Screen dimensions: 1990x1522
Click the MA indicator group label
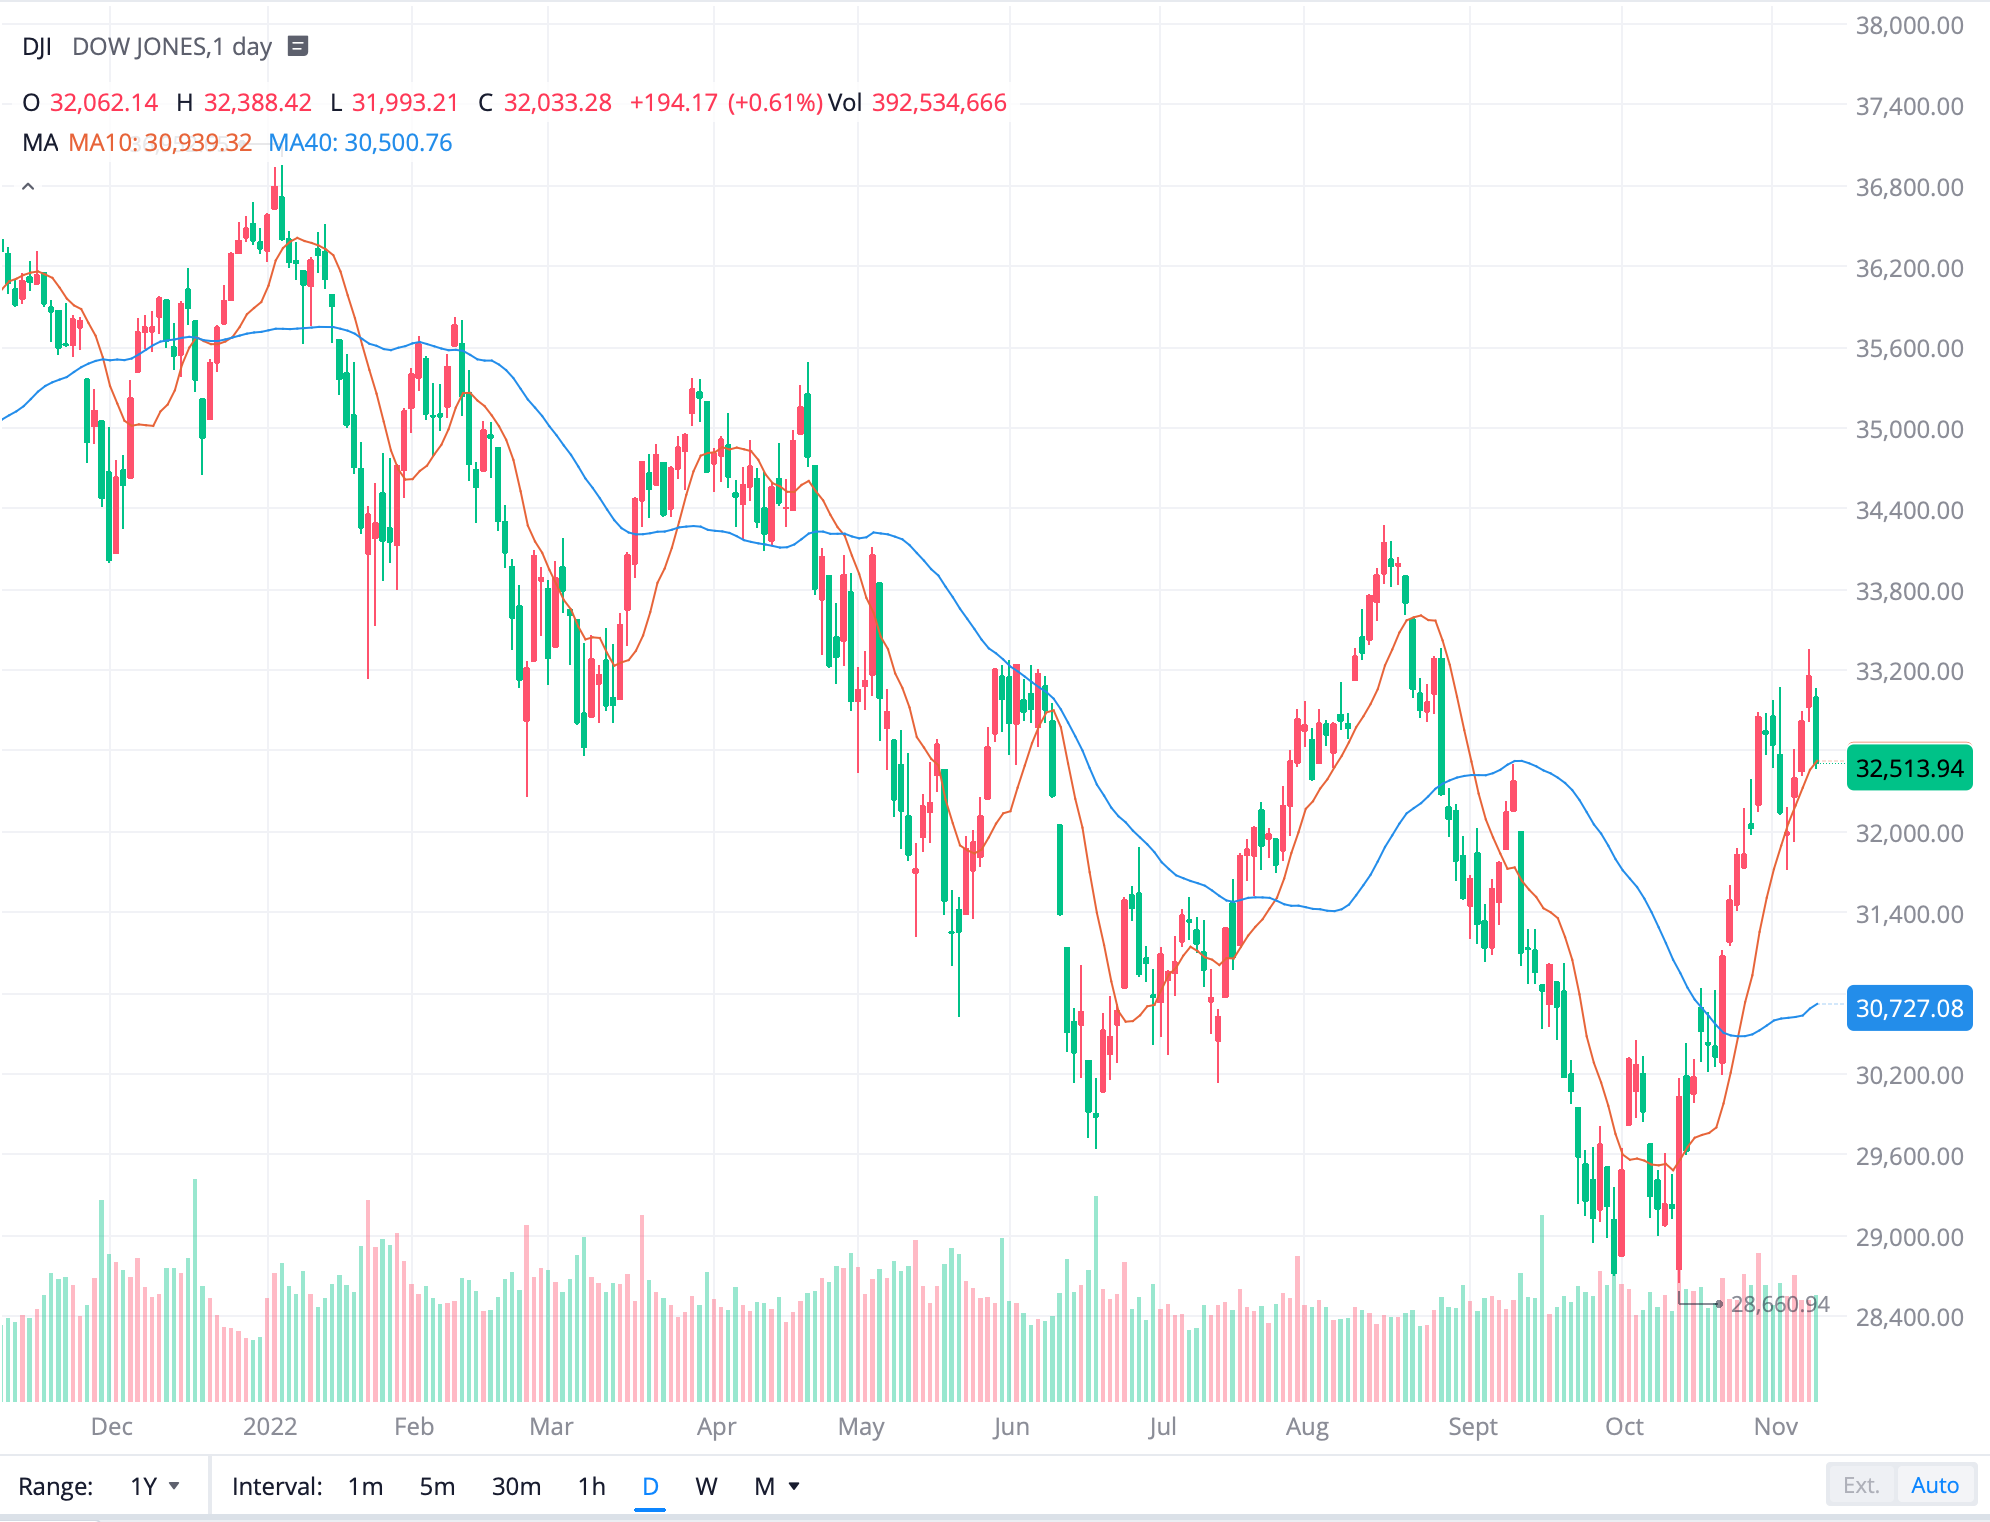(40, 143)
